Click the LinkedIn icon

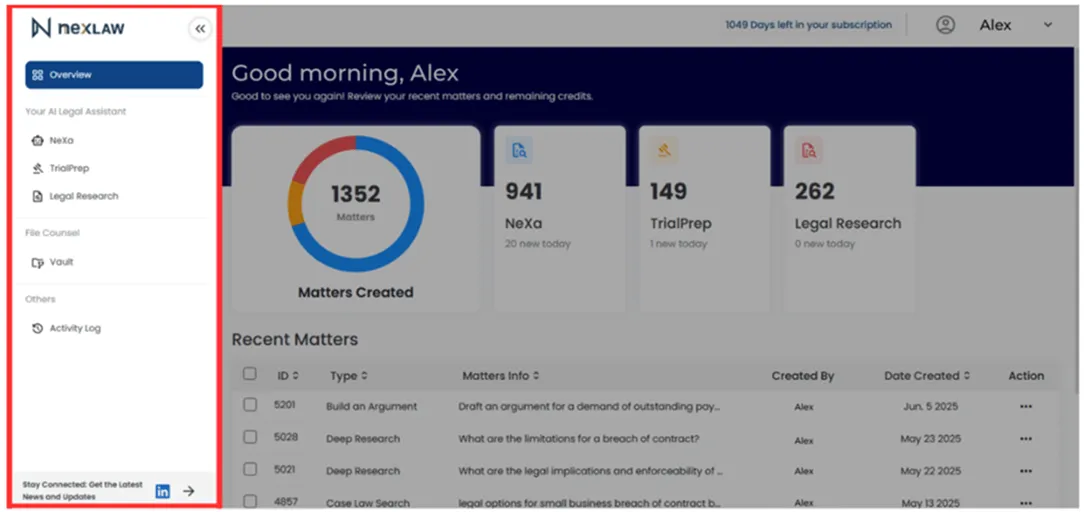162,491
